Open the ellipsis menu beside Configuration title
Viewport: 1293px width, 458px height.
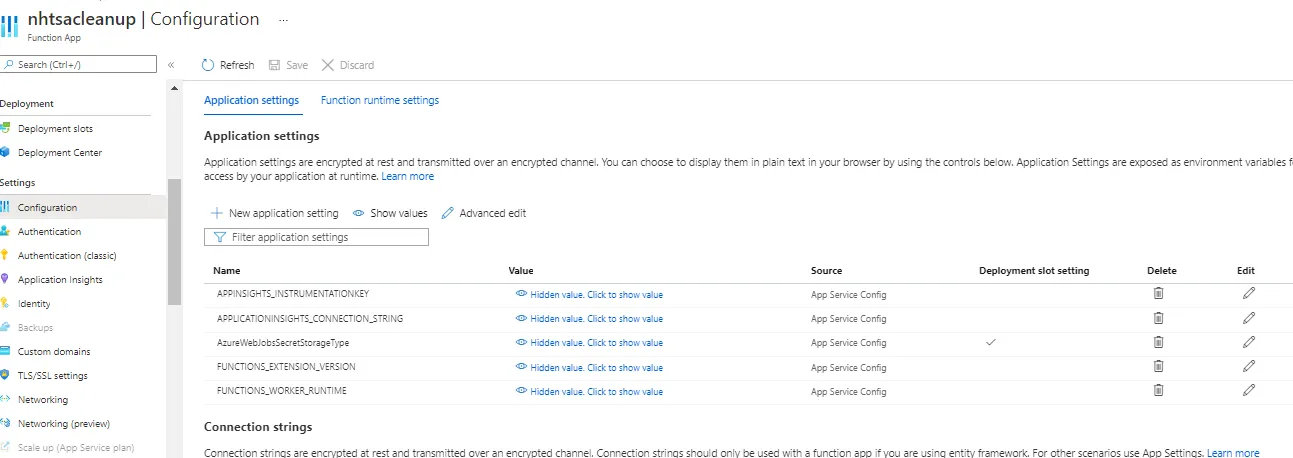pos(283,19)
